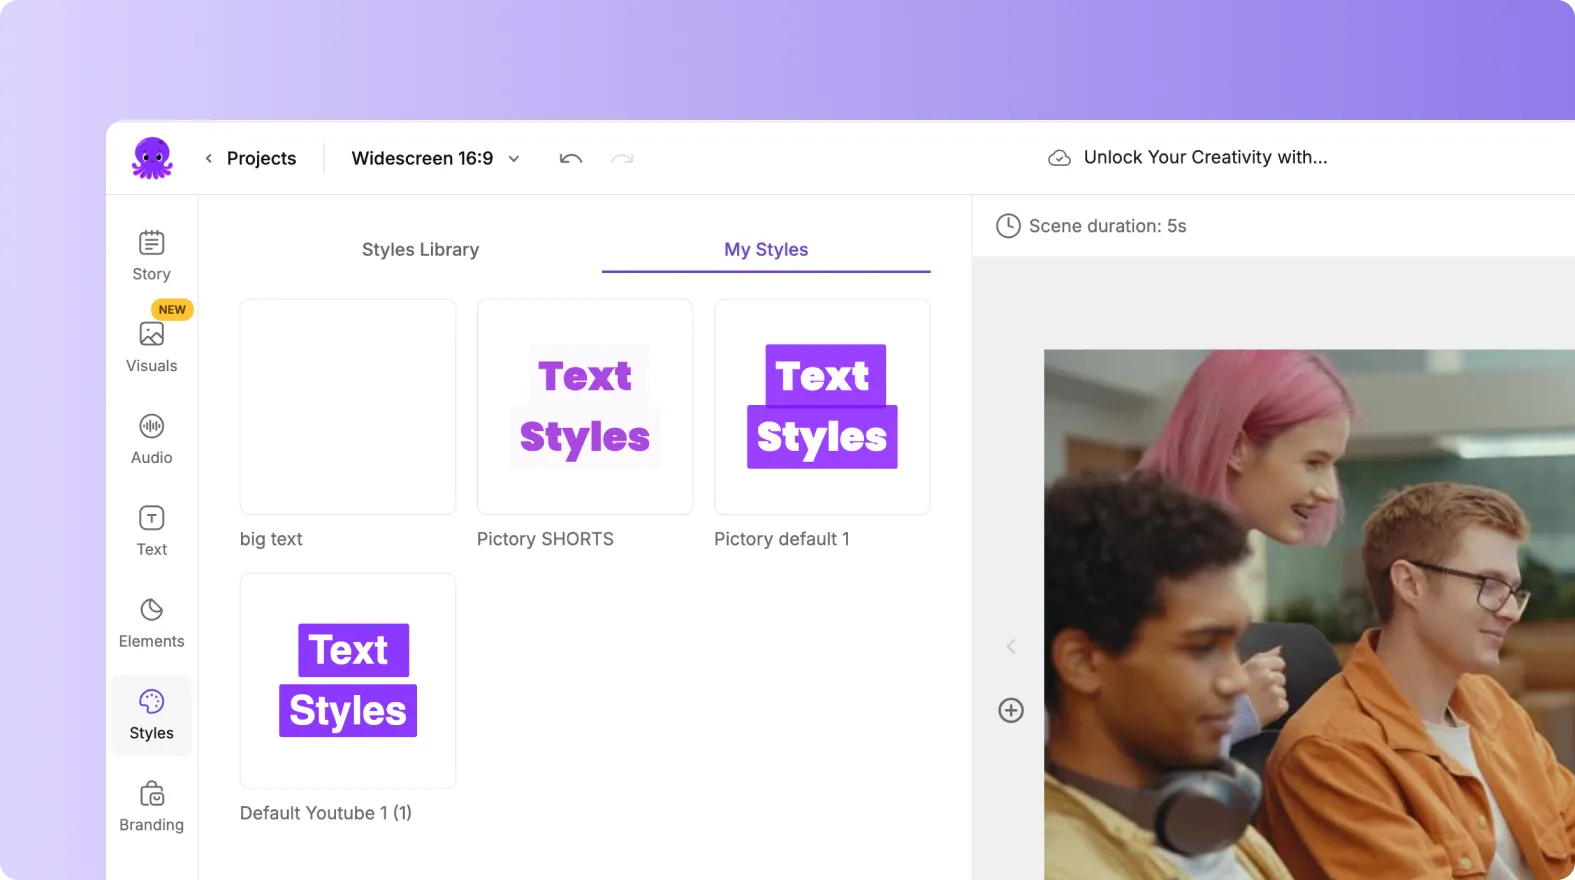Select the Styles sidebar item
This screenshot has height=880, width=1575.
tap(152, 716)
